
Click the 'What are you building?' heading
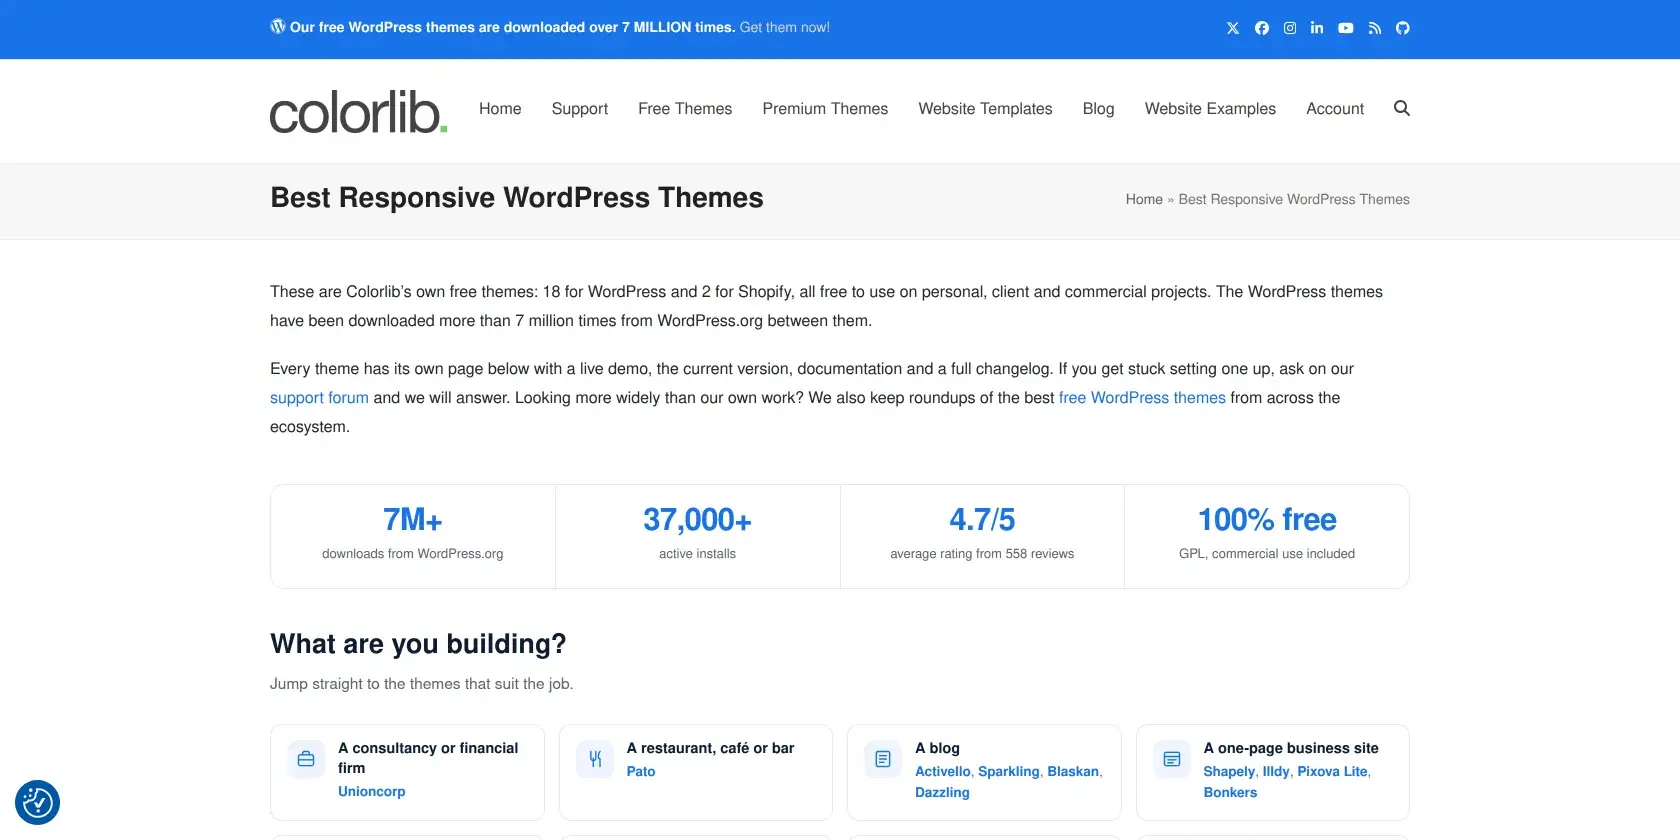[x=418, y=644]
